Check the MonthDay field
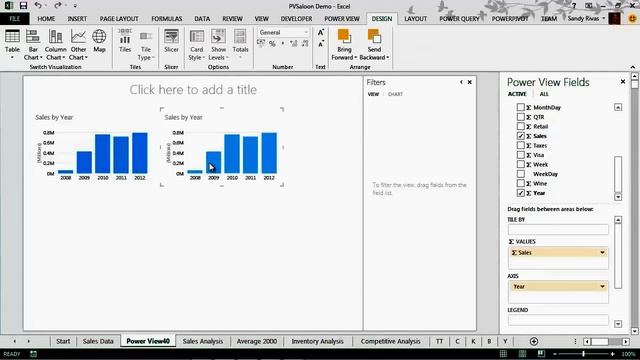Screen dimensions: 640x360 [520, 107]
